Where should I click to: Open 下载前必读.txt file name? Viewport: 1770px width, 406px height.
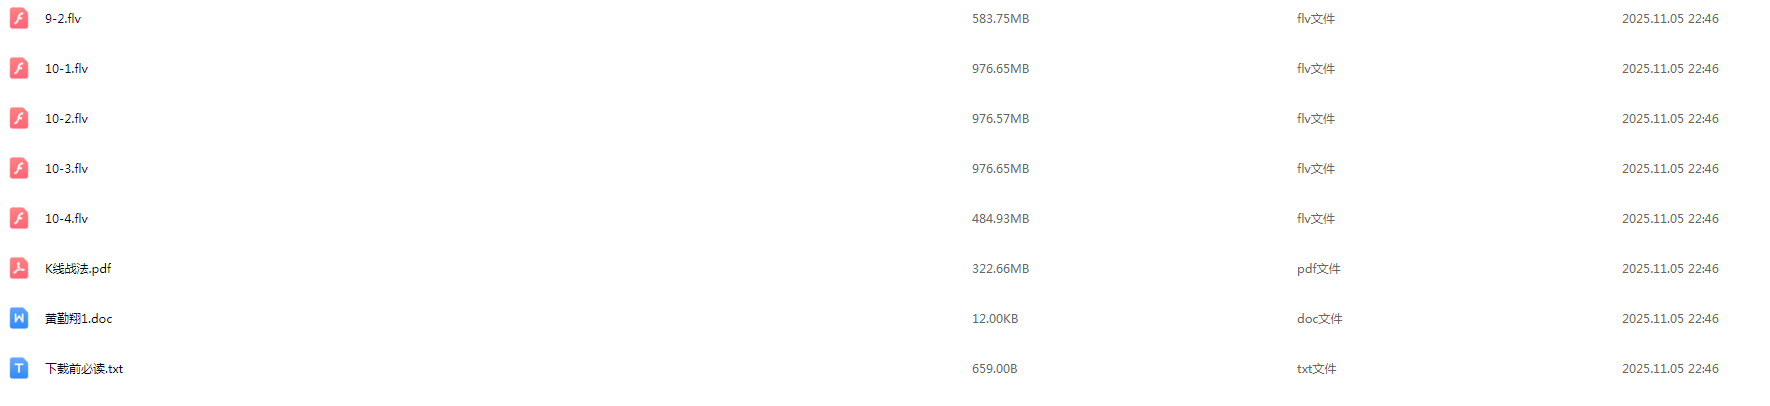pos(84,369)
